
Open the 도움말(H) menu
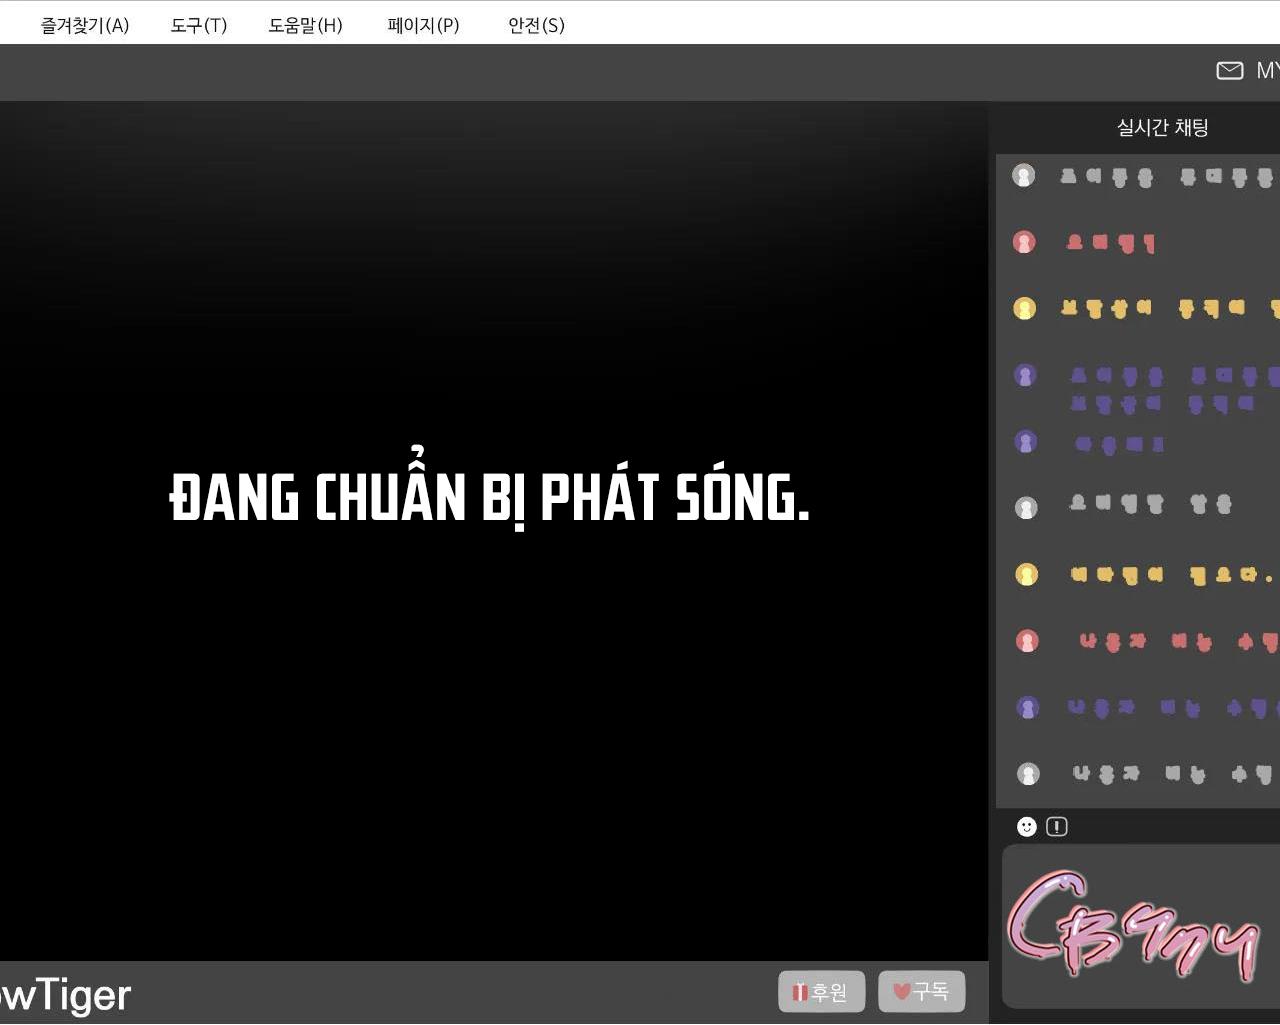(x=305, y=25)
